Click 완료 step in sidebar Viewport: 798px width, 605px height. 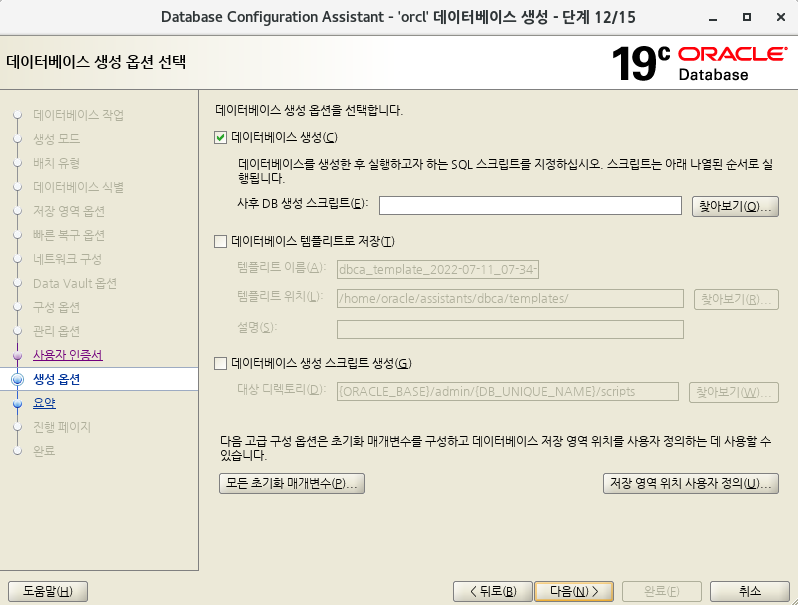(x=44, y=451)
